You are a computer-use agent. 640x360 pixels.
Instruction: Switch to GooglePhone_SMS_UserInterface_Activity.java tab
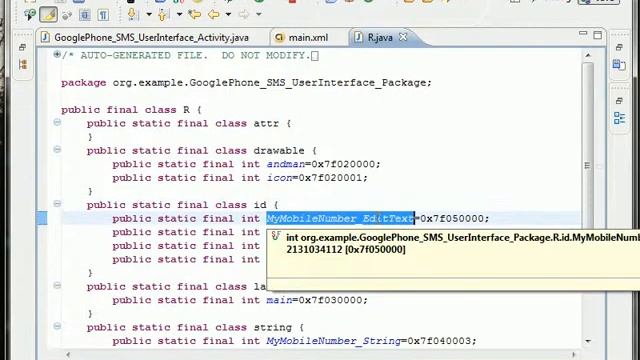point(151,38)
